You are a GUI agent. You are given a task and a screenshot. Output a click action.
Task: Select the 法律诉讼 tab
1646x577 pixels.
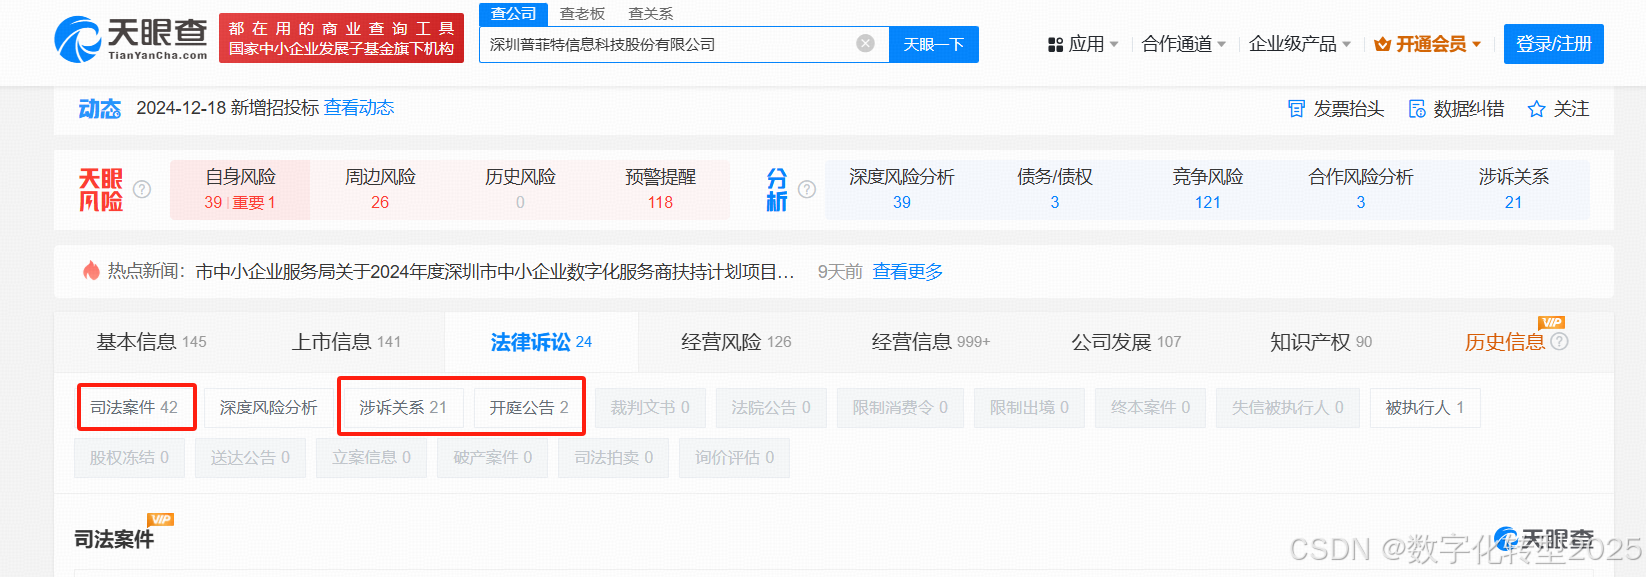[x=541, y=342]
